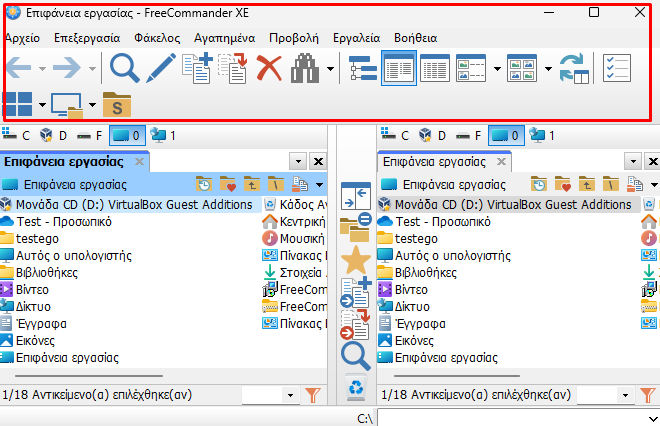Select the list view mode icon

coord(399,68)
